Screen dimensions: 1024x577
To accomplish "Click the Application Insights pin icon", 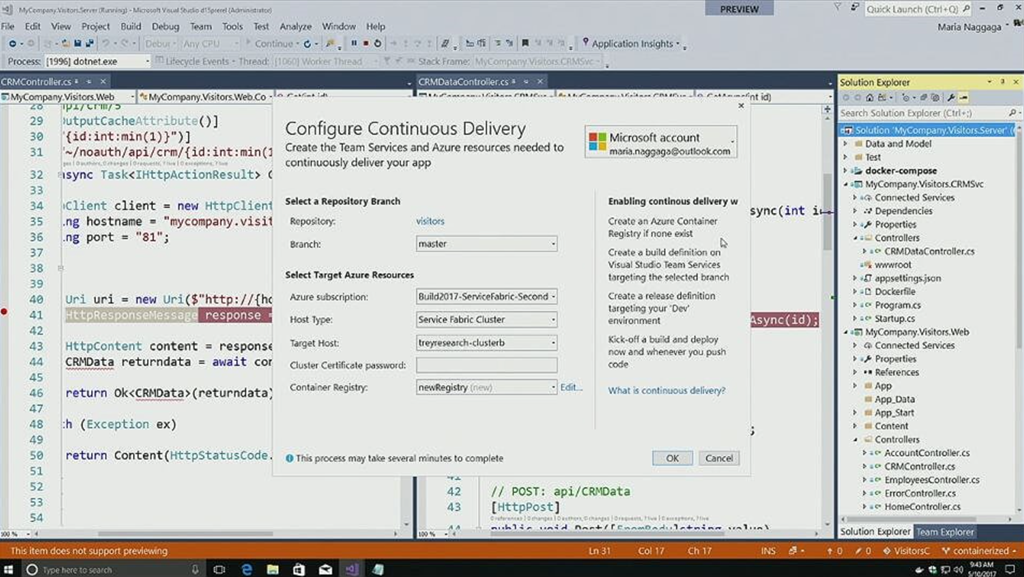I will point(586,42).
